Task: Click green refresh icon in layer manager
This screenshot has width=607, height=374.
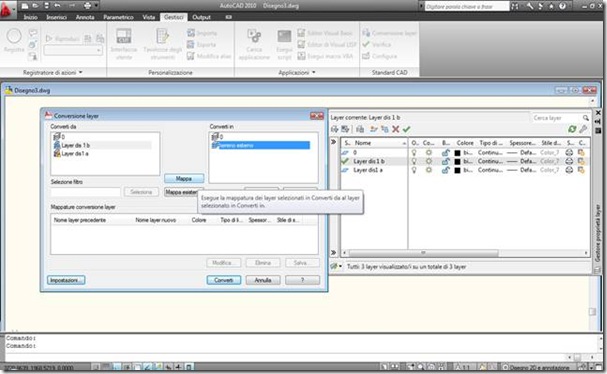Action: (x=572, y=129)
